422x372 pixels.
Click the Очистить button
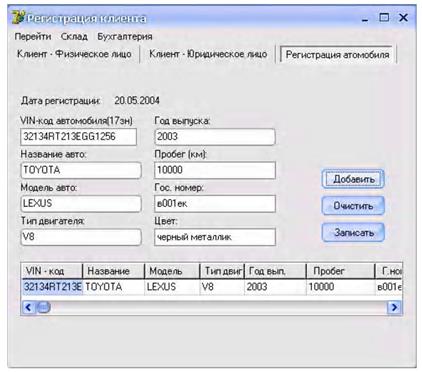click(x=353, y=206)
